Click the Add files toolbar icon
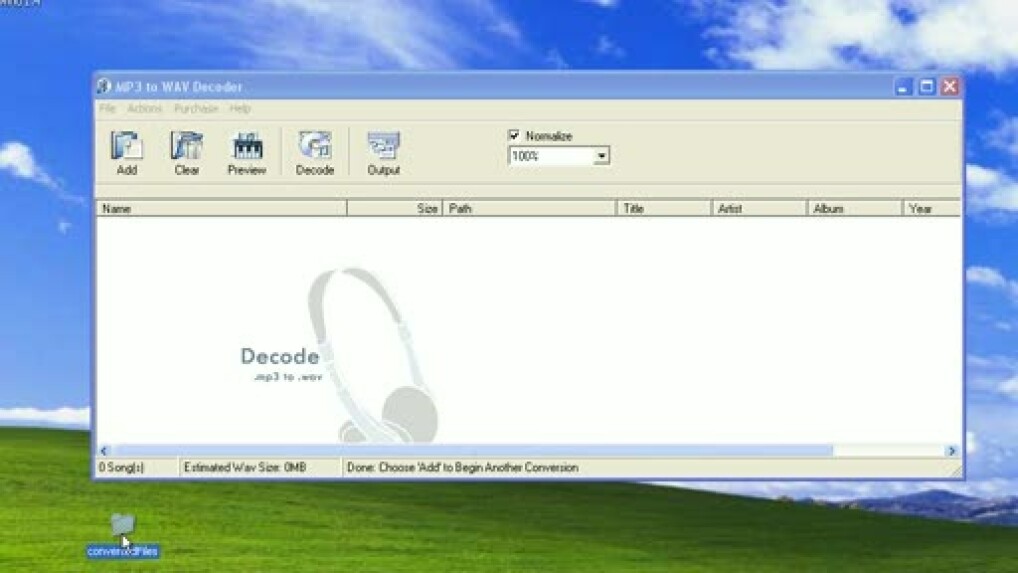This screenshot has width=1018, height=573. click(x=127, y=148)
